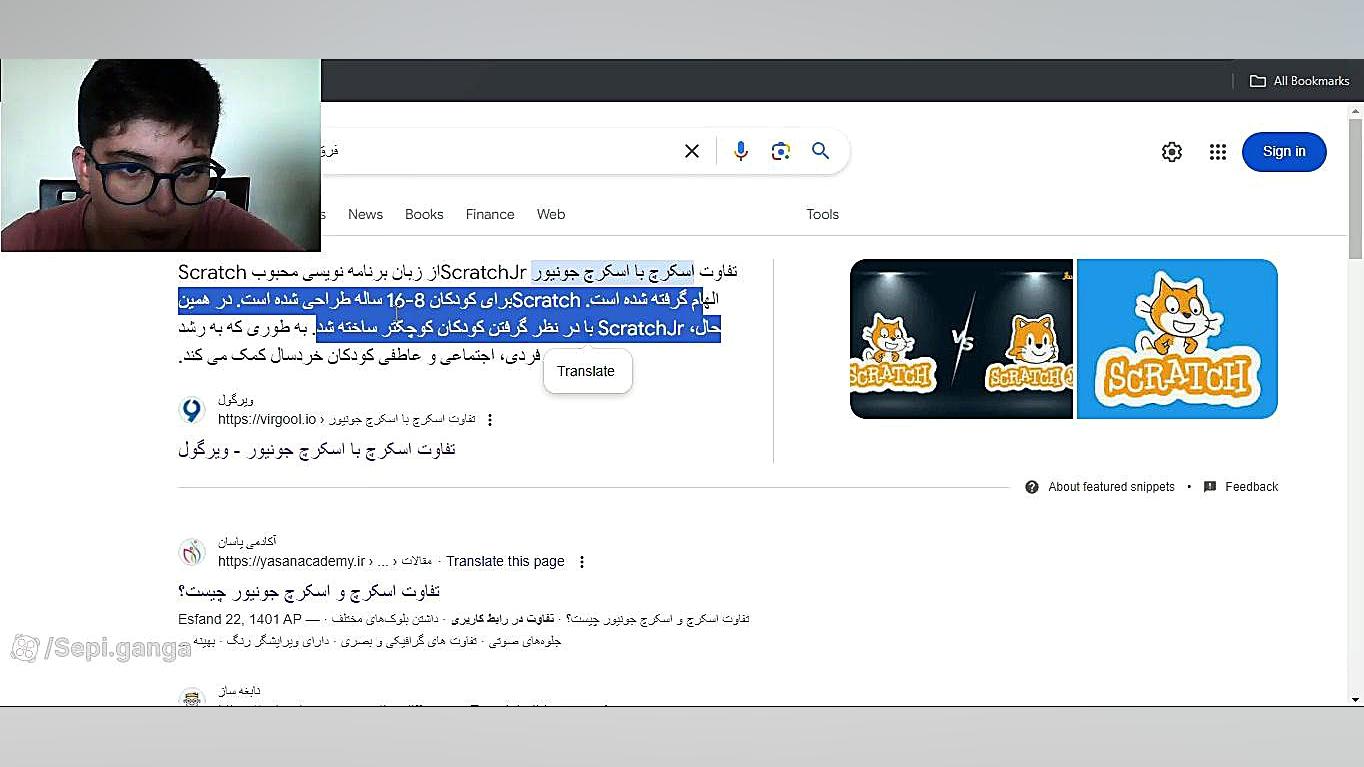Open the blue Scratch cat logo thumbnail
This screenshot has height=767, width=1364.
pyautogui.click(x=1177, y=339)
